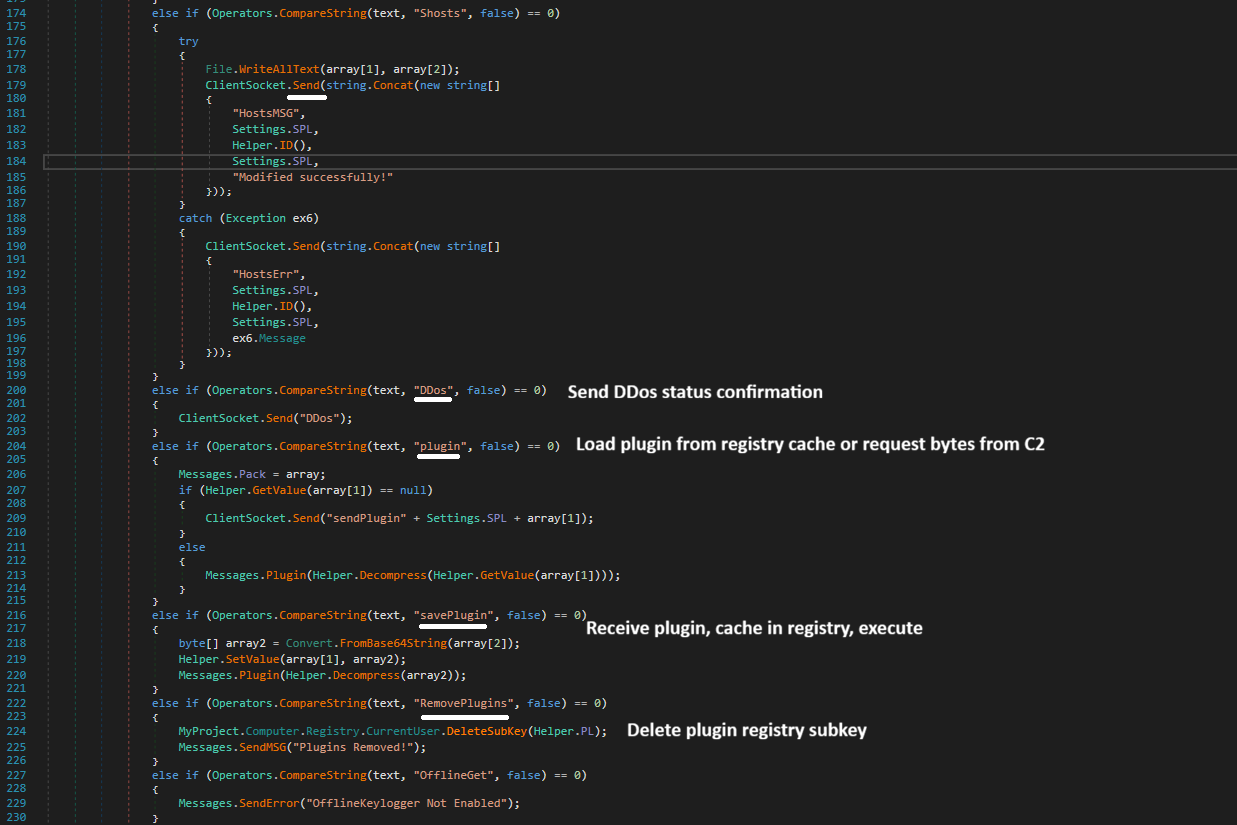
Task: Click the "RemovePlugins" string literal
Action: click(x=463, y=703)
